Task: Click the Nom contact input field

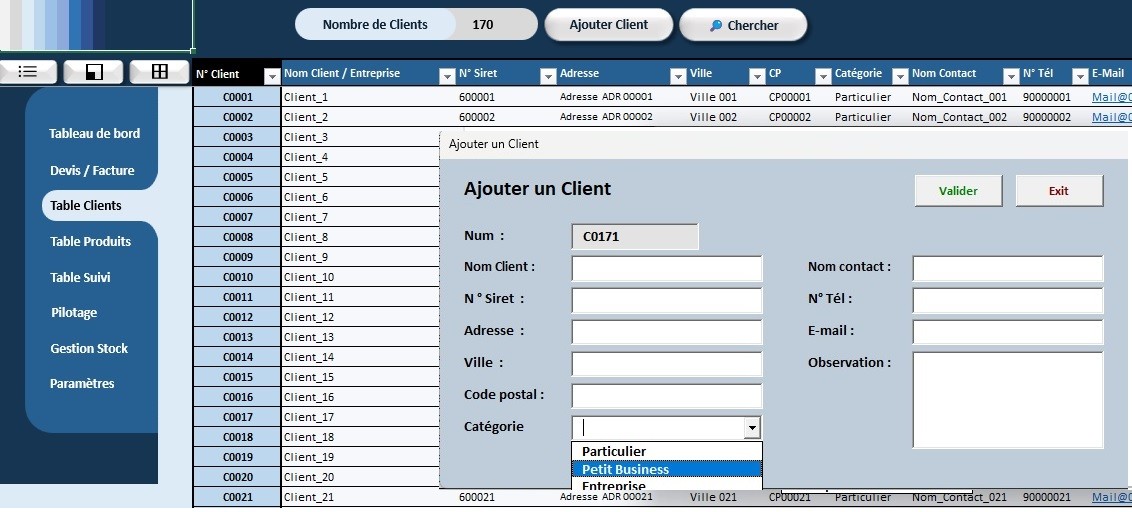Action: (1008, 268)
